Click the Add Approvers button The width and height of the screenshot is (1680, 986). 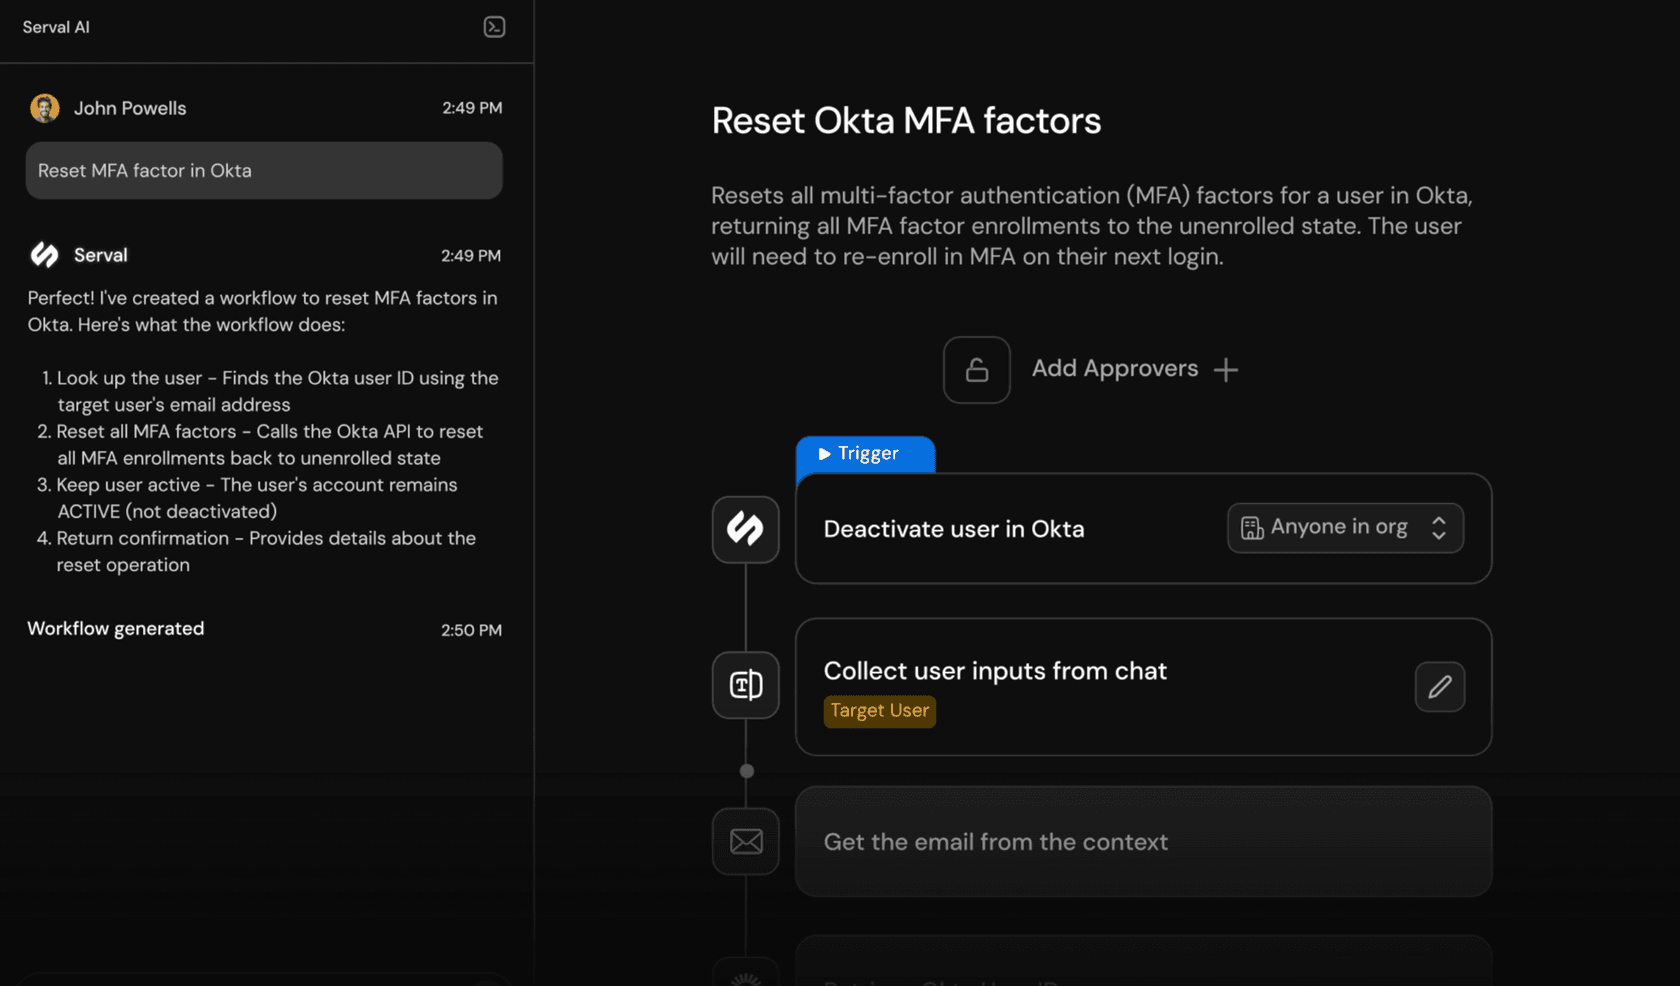coord(1135,369)
